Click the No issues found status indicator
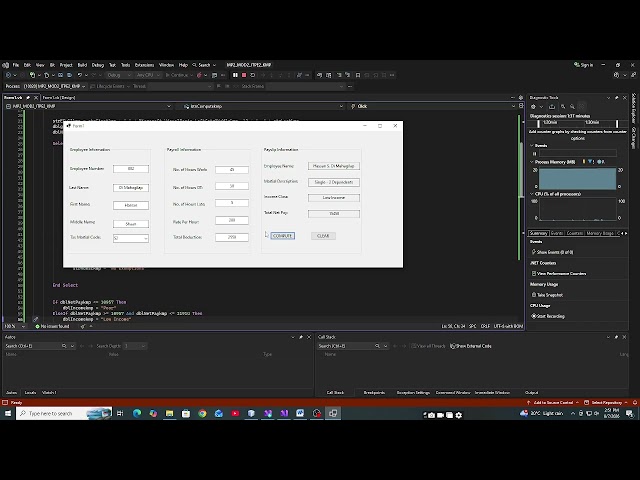Image resolution: width=640 pixels, height=480 pixels. tap(52, 326)
